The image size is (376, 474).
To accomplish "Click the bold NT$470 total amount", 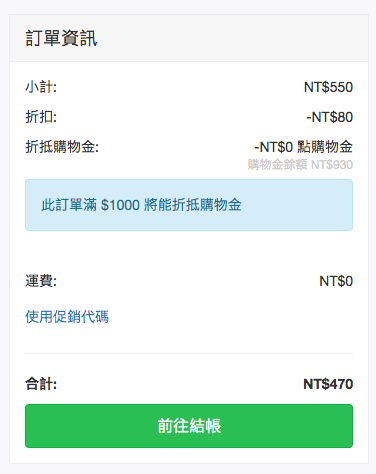I will tap(328, 384).
